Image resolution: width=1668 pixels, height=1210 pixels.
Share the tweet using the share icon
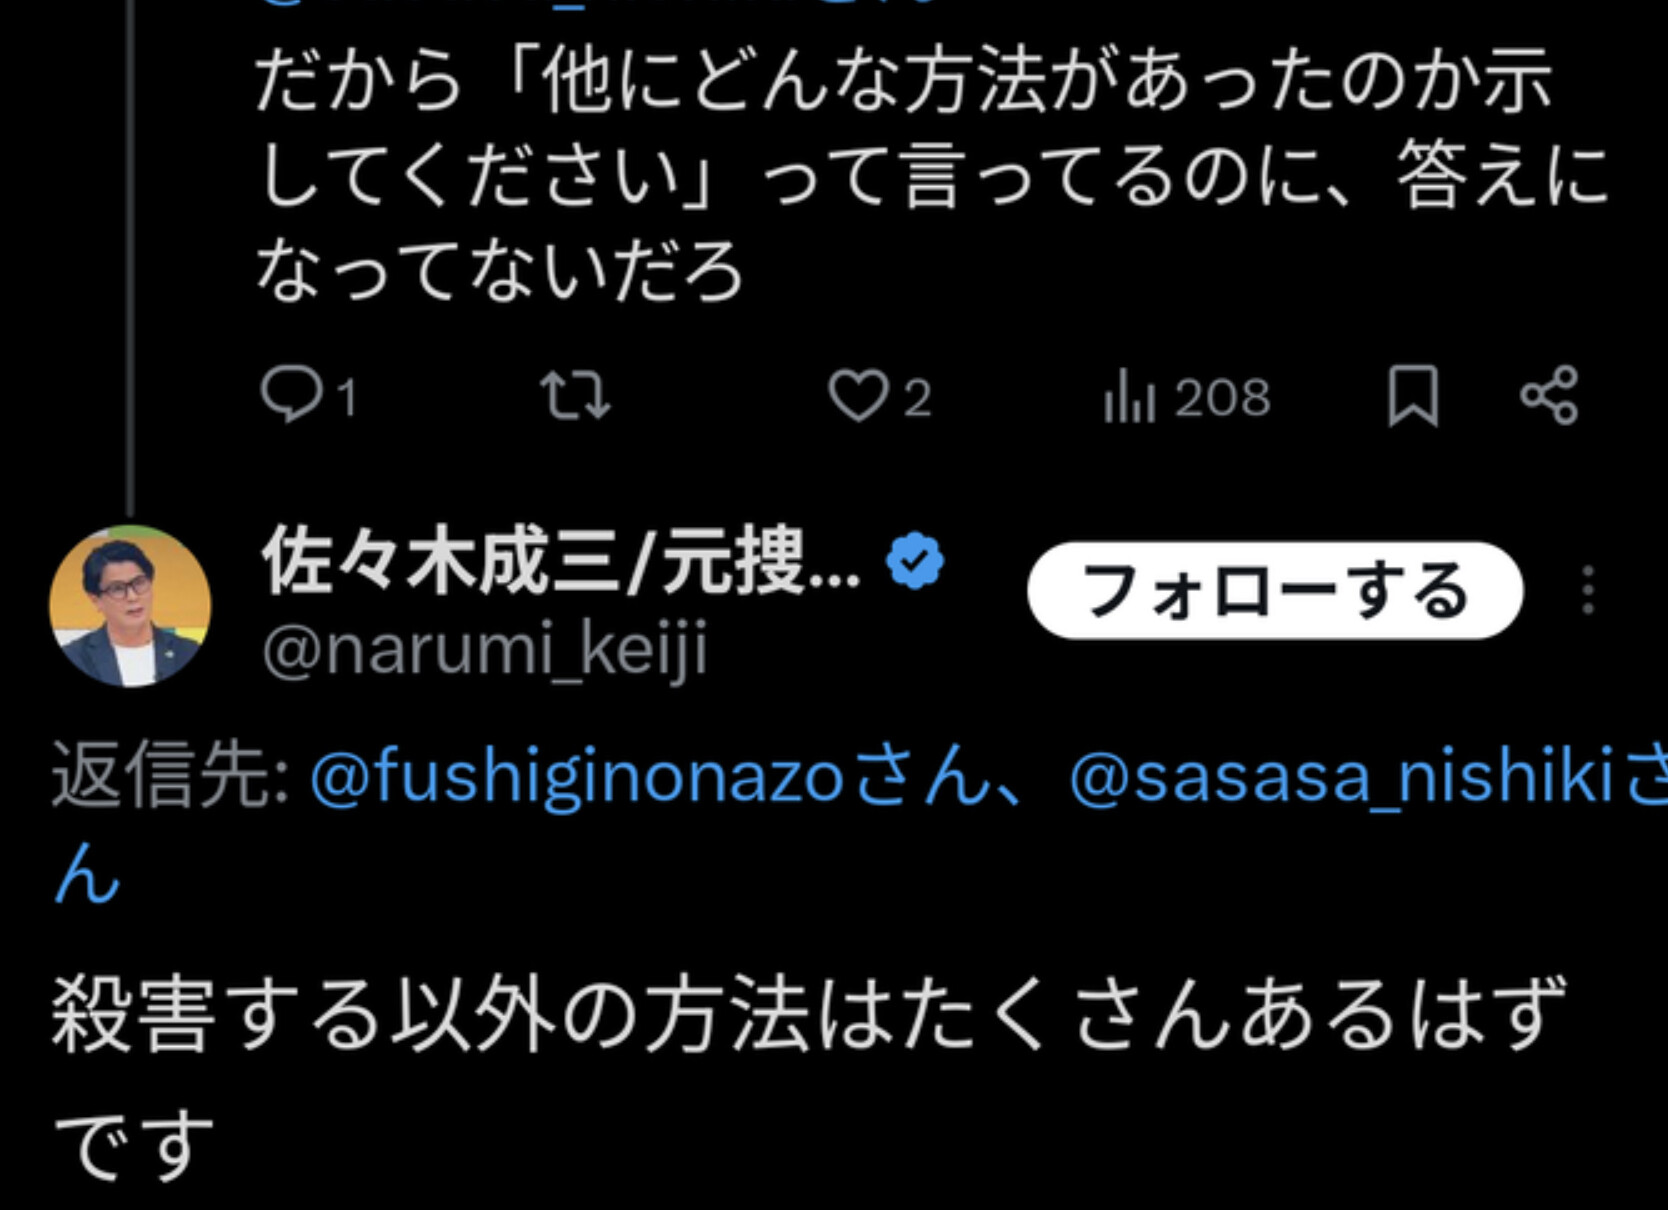click(x=1549, y=396)
